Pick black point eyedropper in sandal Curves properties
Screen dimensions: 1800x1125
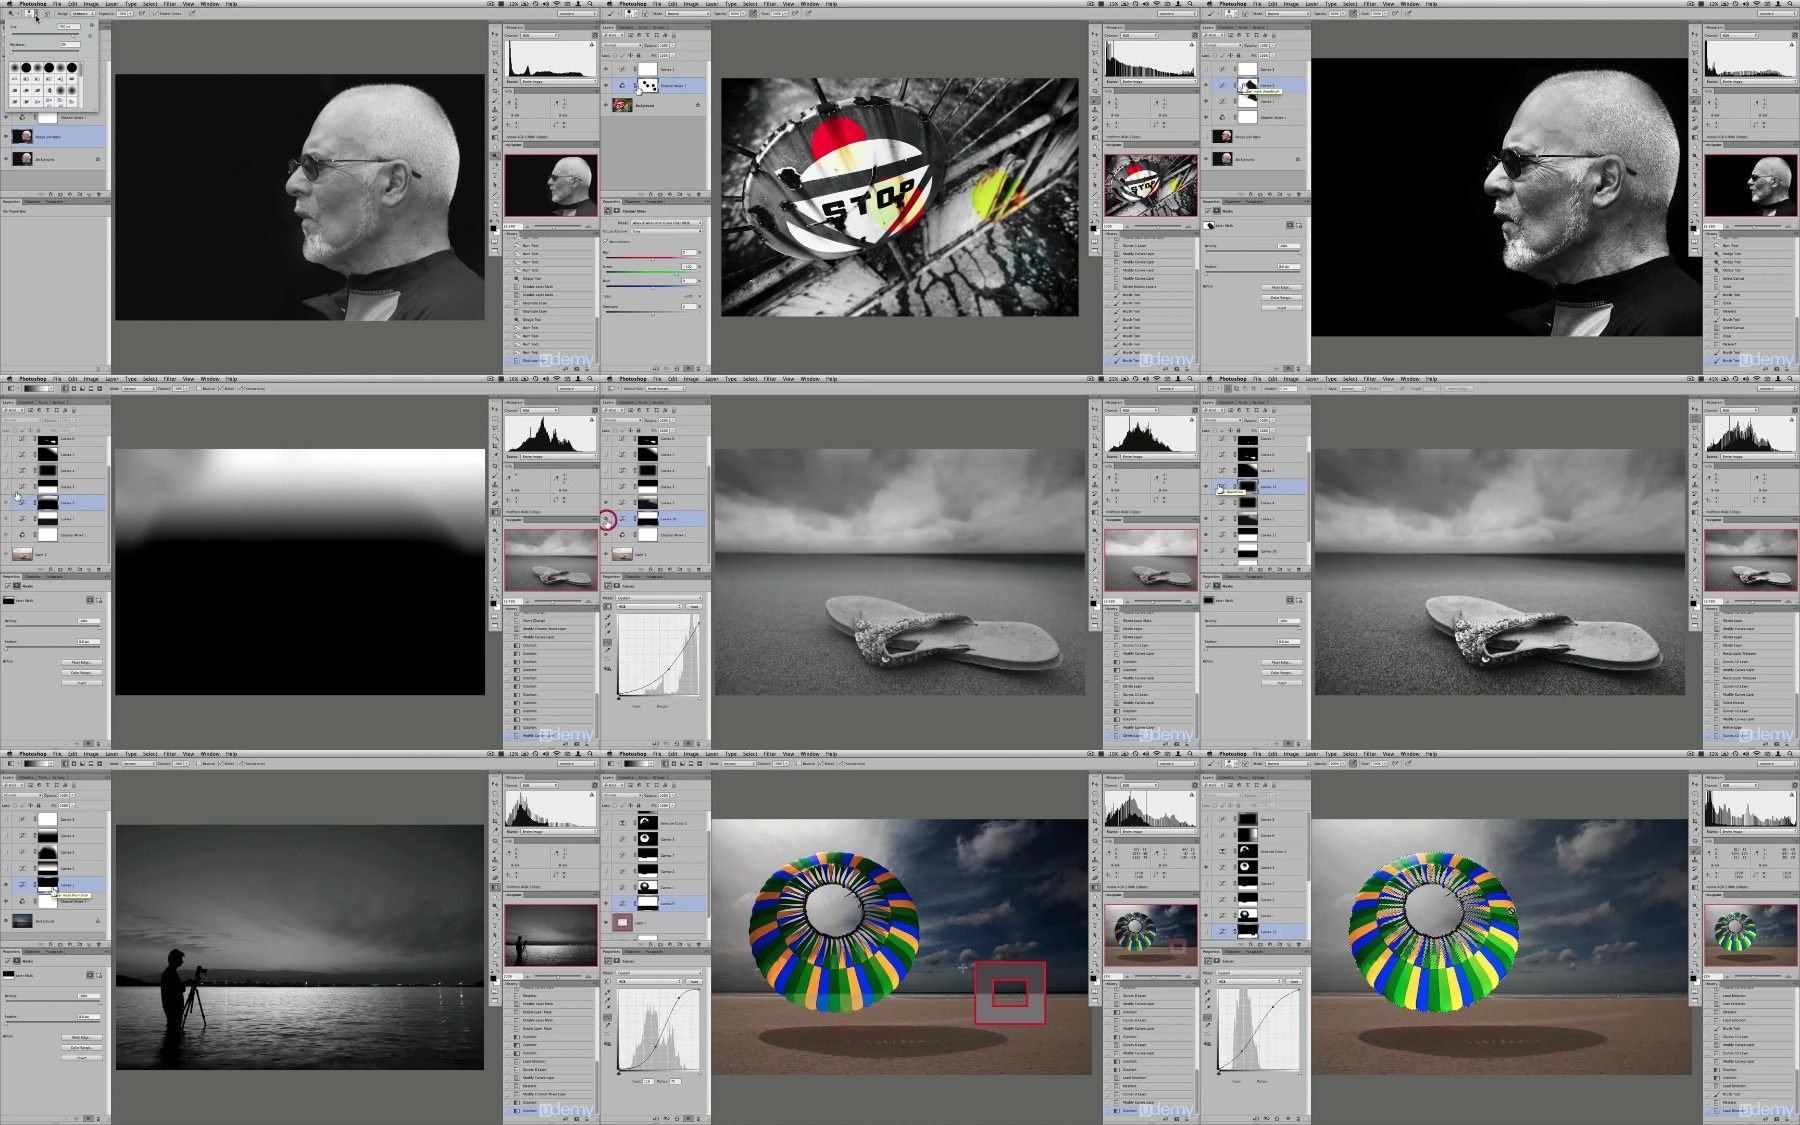[x=607, y=617]
